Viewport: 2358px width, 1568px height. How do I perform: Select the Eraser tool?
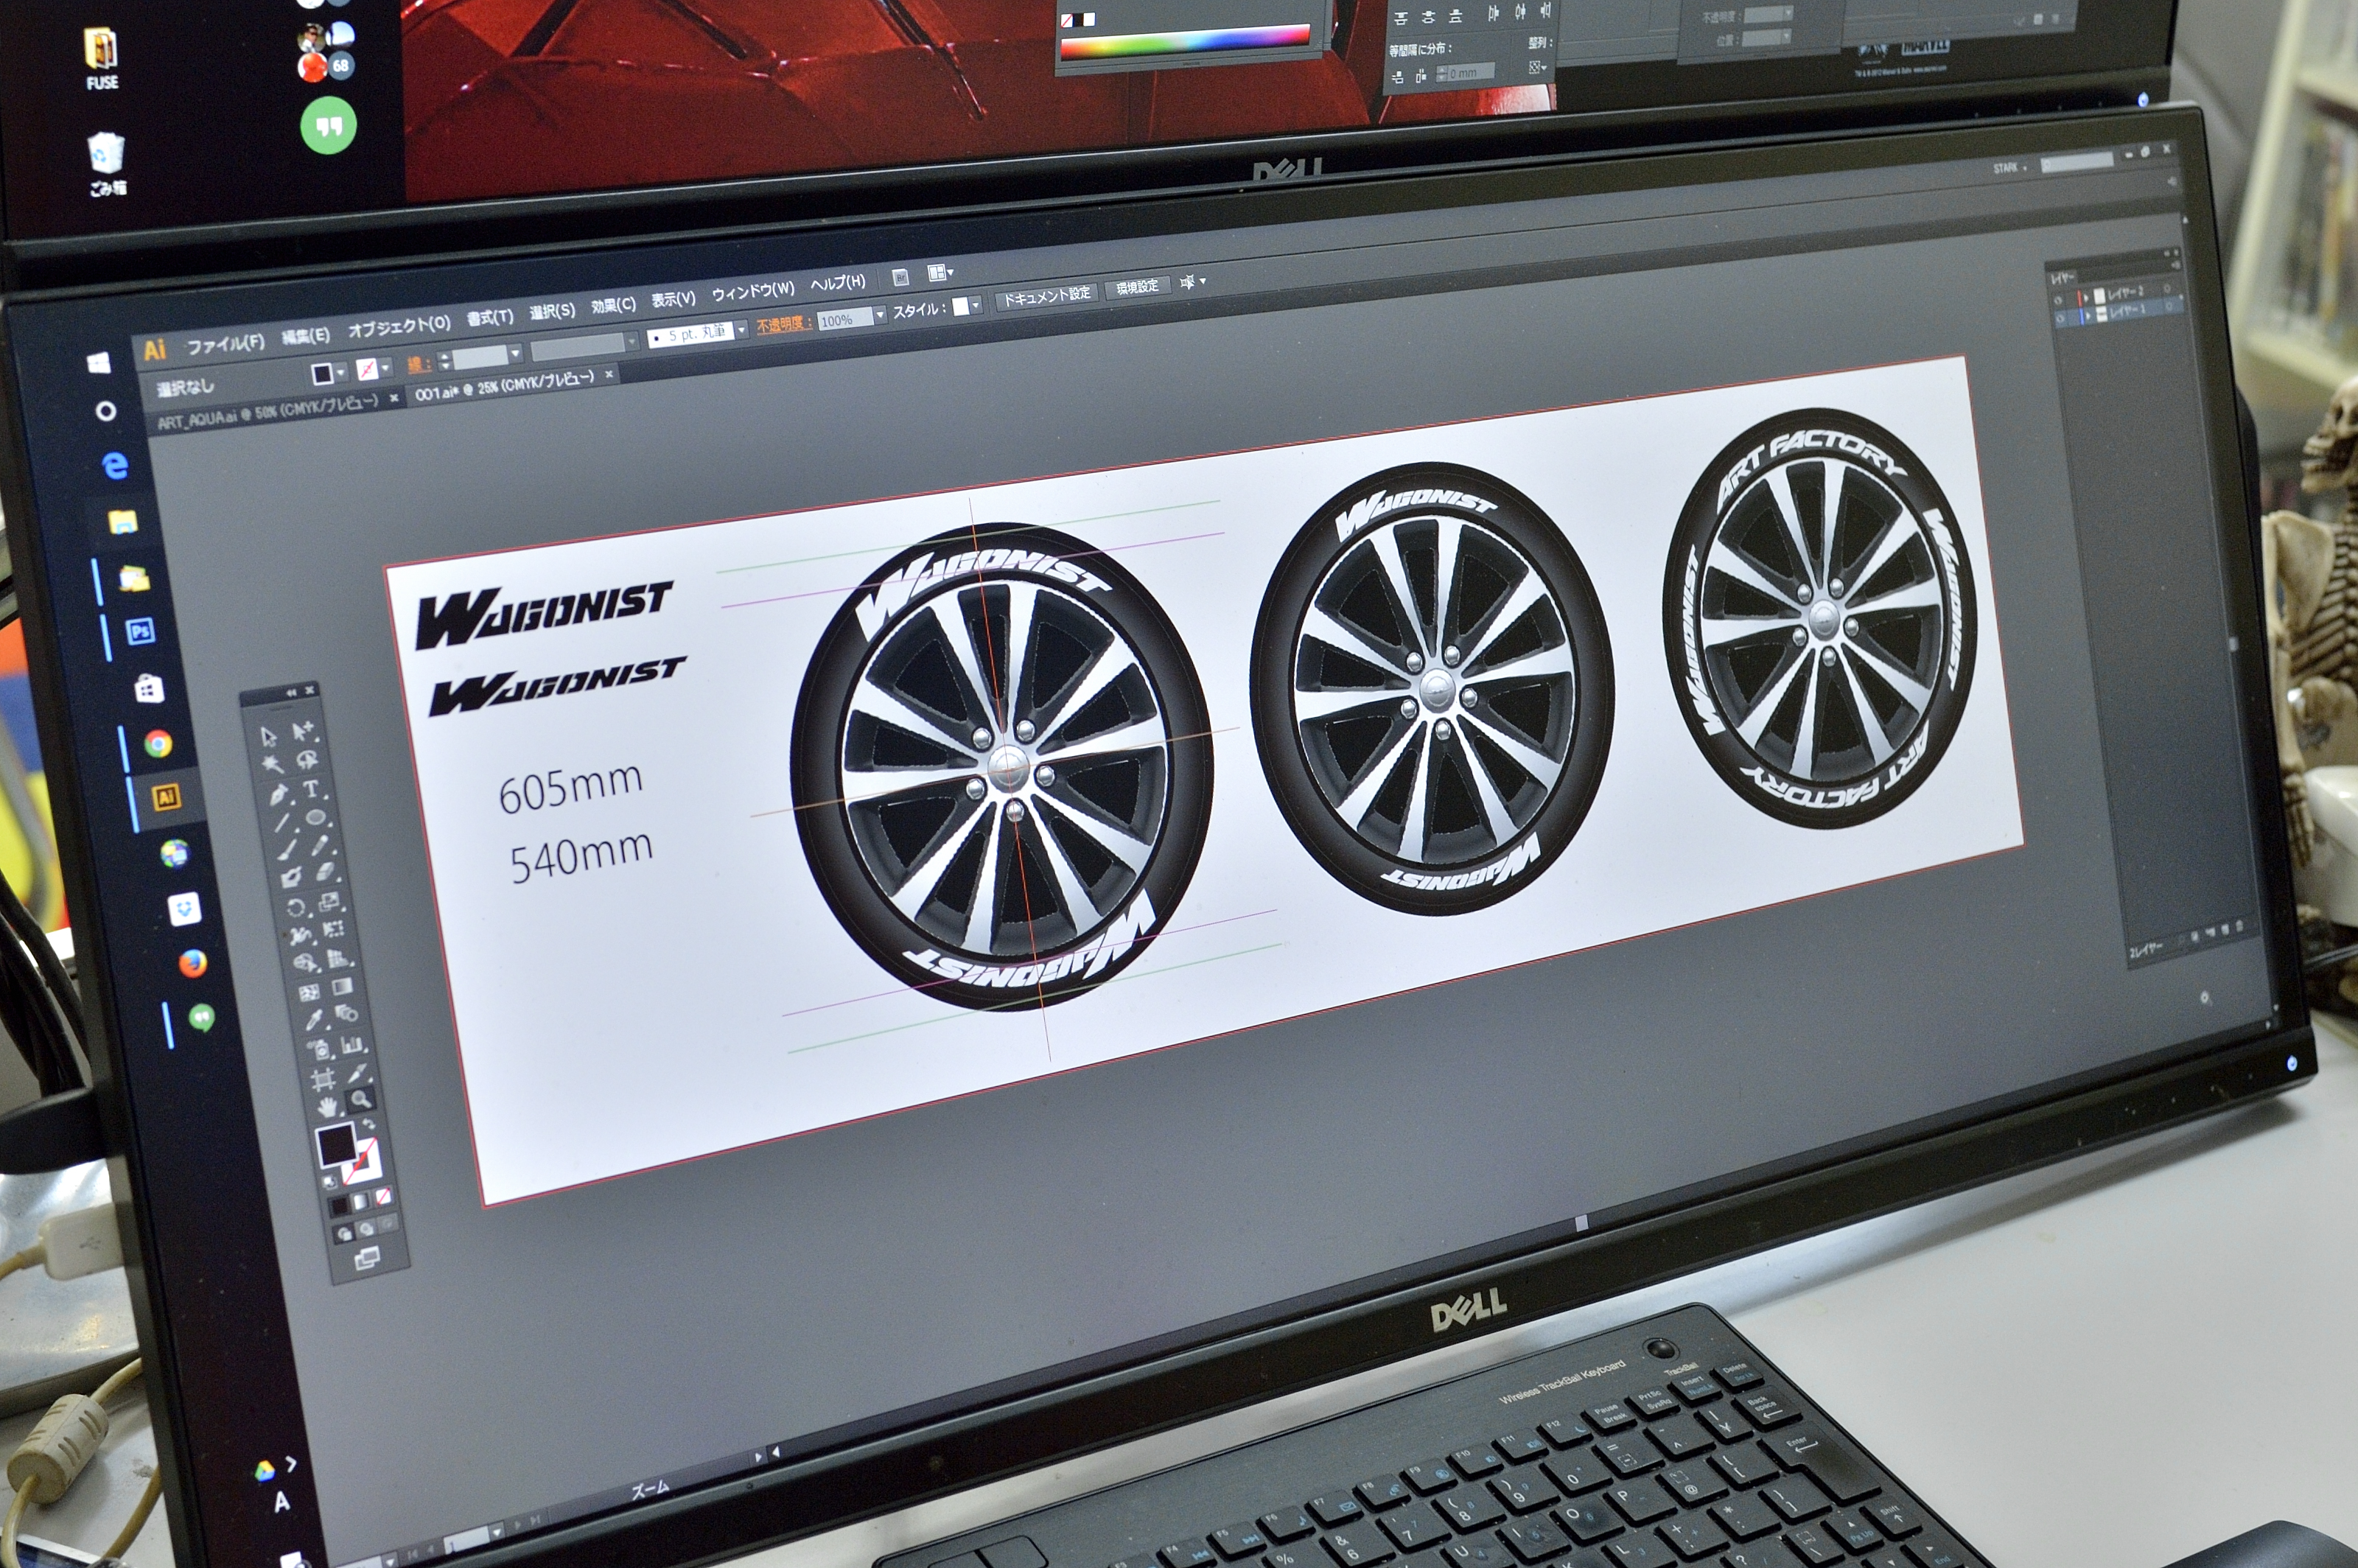point(326,872)
